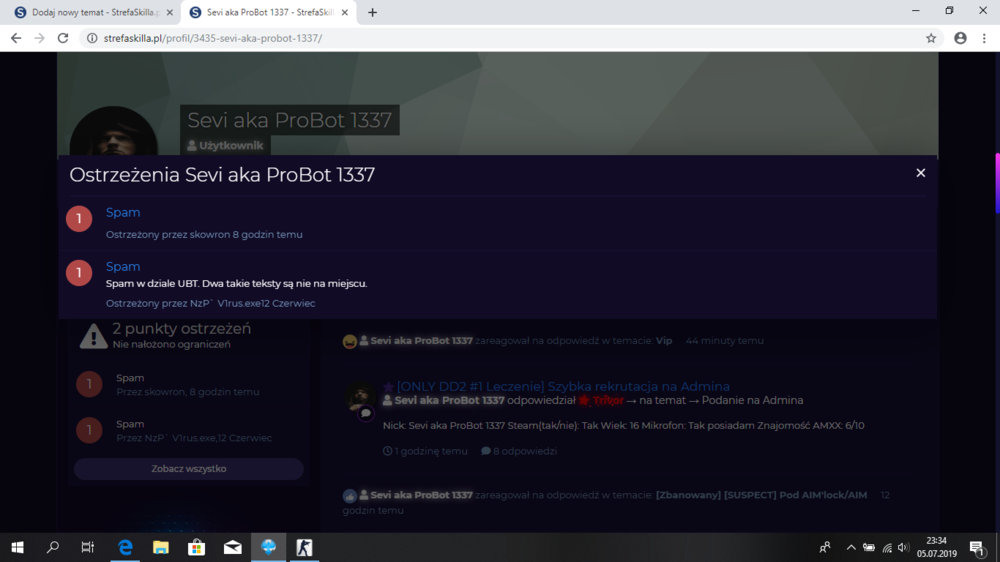Click the star icon before the ONLY DD2 topic
1000x562 pixels.
[x=388, y=387]
